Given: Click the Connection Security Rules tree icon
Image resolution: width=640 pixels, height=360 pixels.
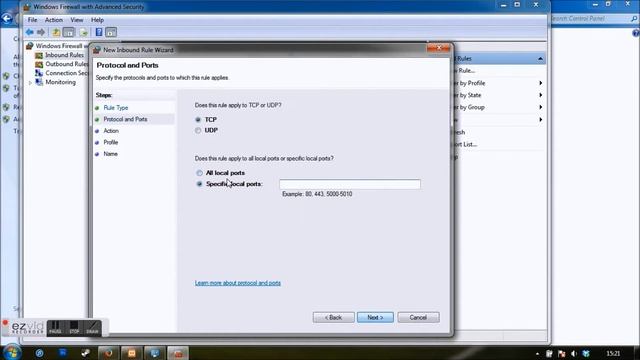Looking at the screenshot, I should [39, 73].
